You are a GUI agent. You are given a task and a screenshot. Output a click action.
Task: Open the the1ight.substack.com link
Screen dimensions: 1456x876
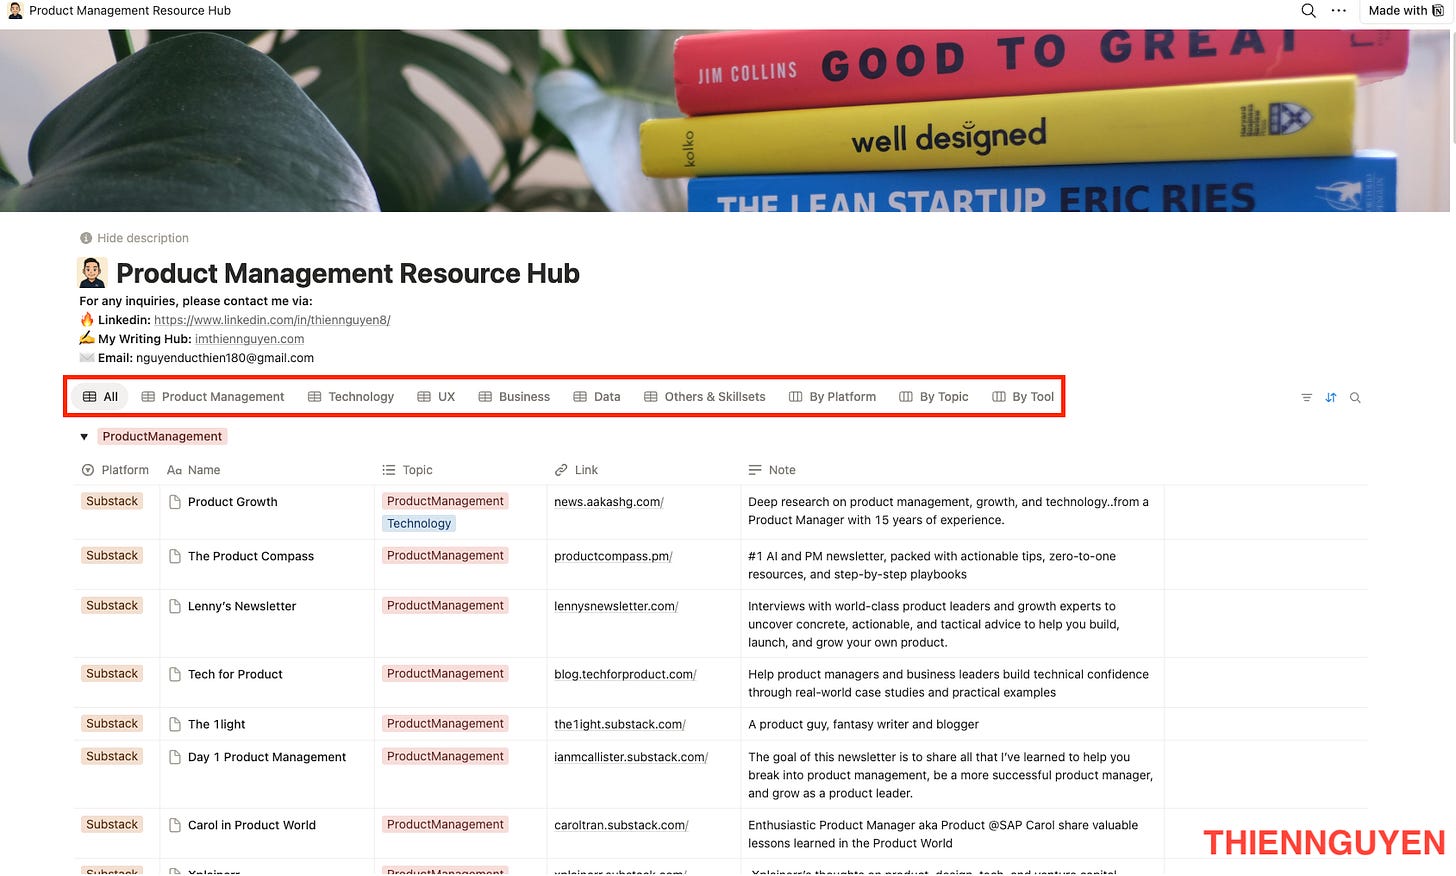pyautogui.click(x=620, y=724)
